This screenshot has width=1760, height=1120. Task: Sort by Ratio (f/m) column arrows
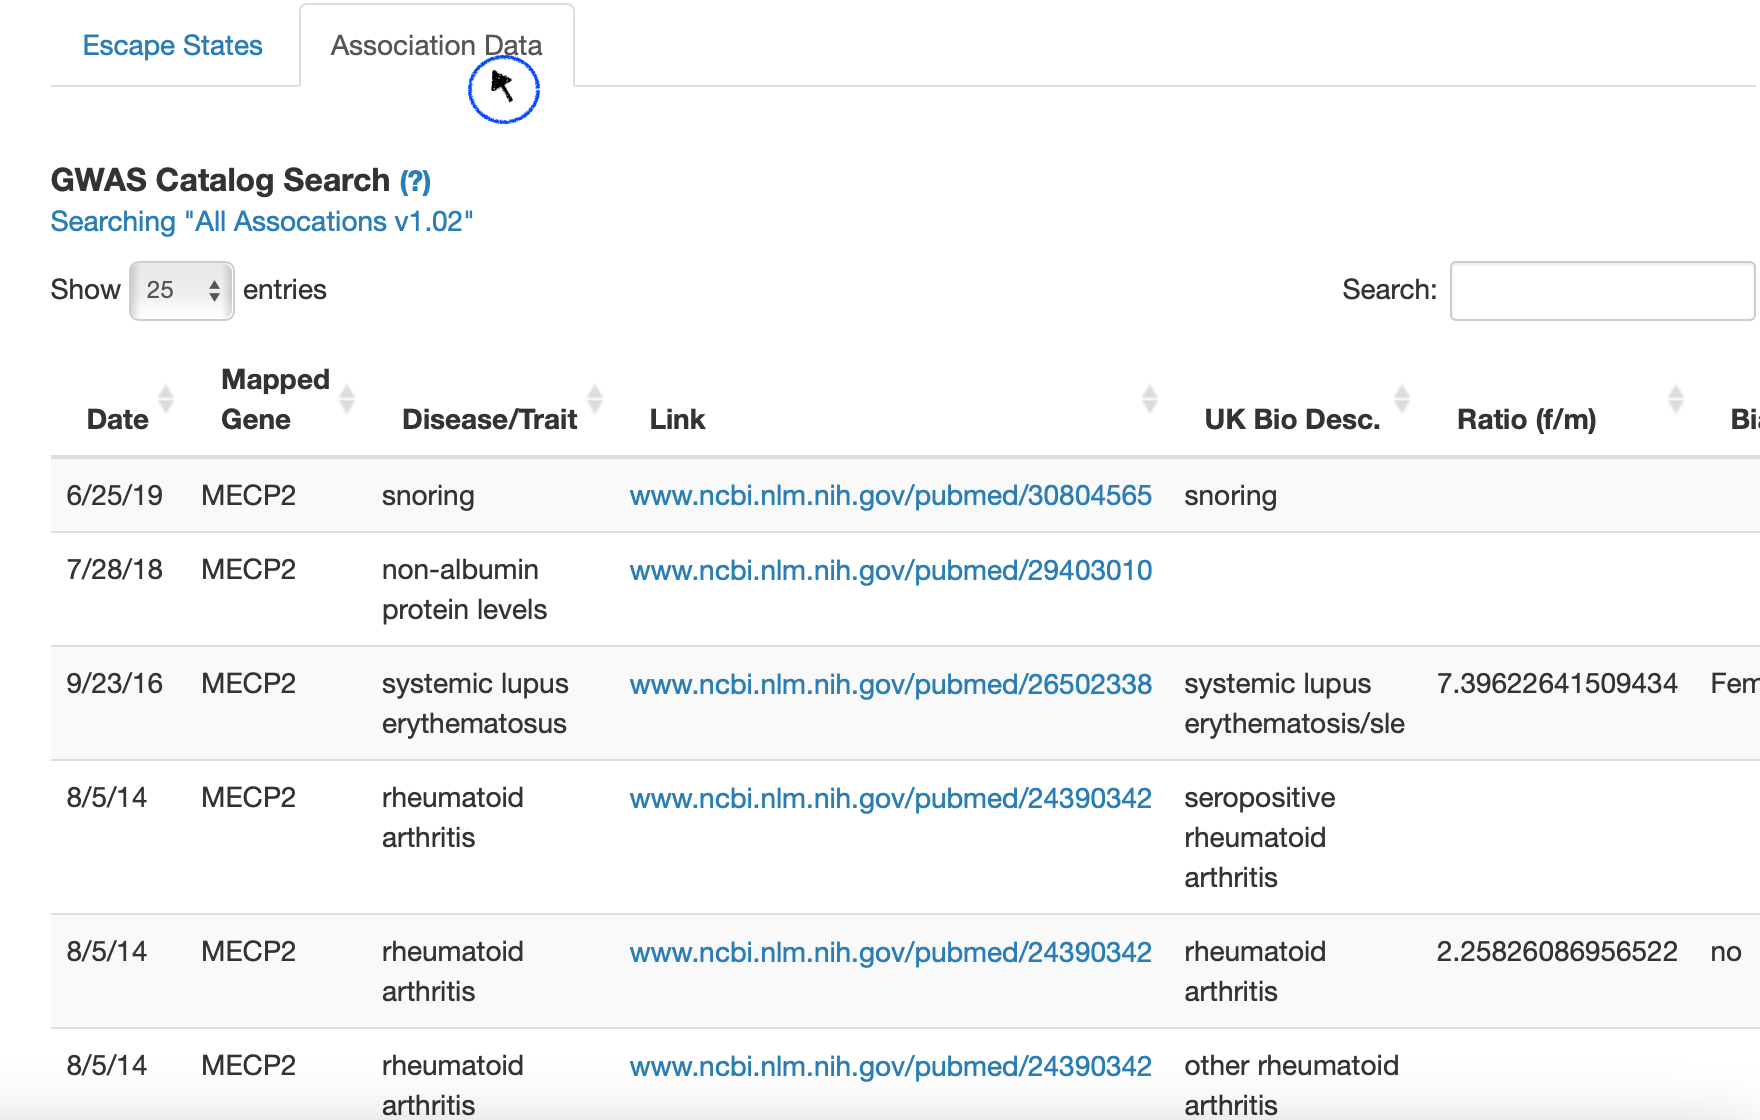pyautogui.click(x=1676, y=399)
